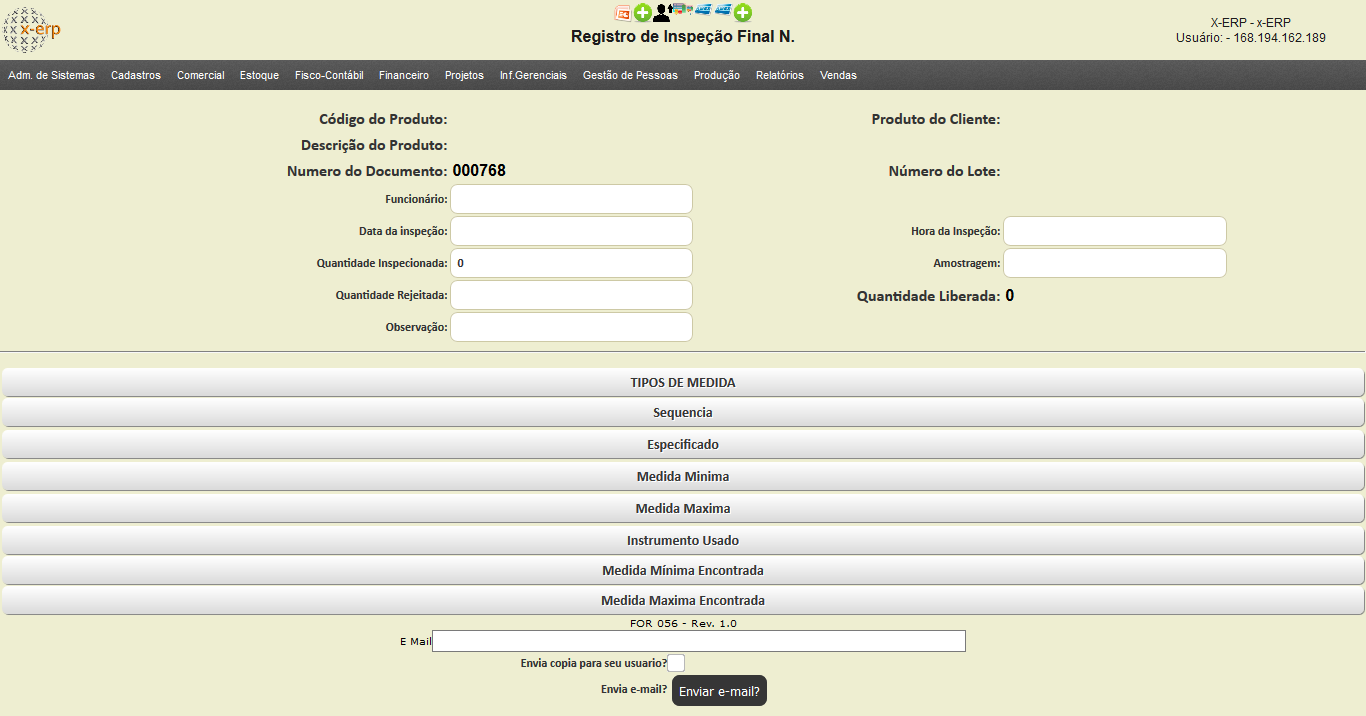Tick the 'Envia copia para seu usuario?' checkbox
Image resolution: width=1366 pixels, height=716 pixels.
(x=676, y=662)
